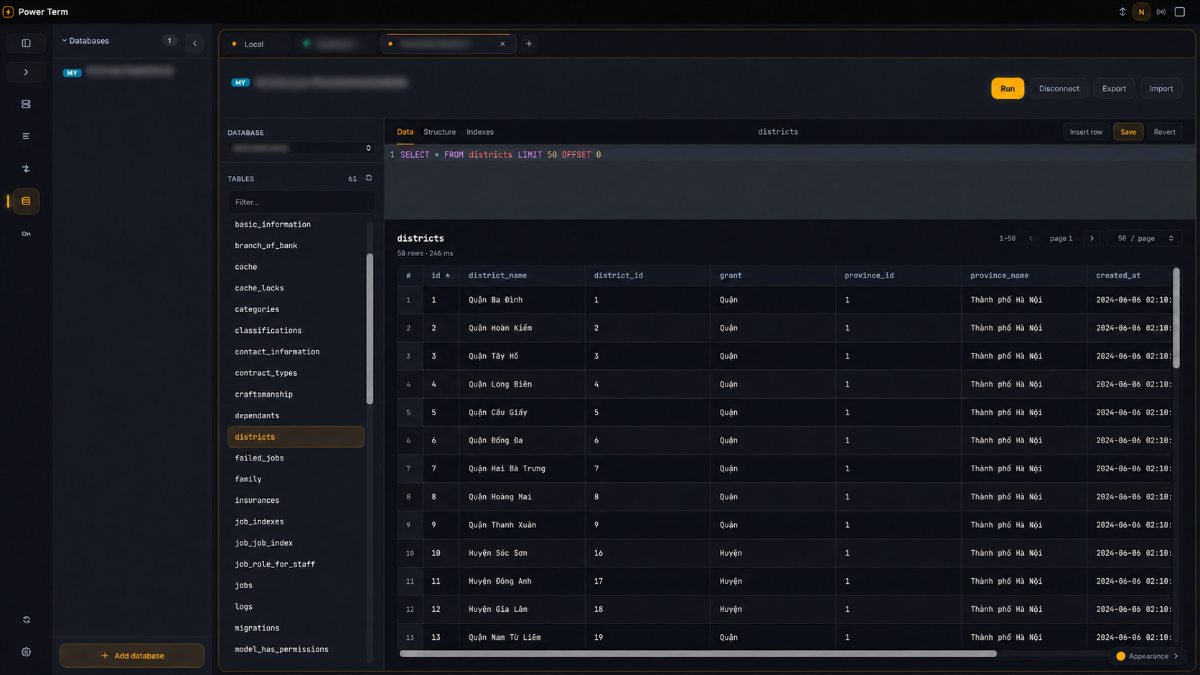The image size is (1200, 675).
Task: Disconnect from the database
Action: pyautogui.click(x=1059, y=88)
